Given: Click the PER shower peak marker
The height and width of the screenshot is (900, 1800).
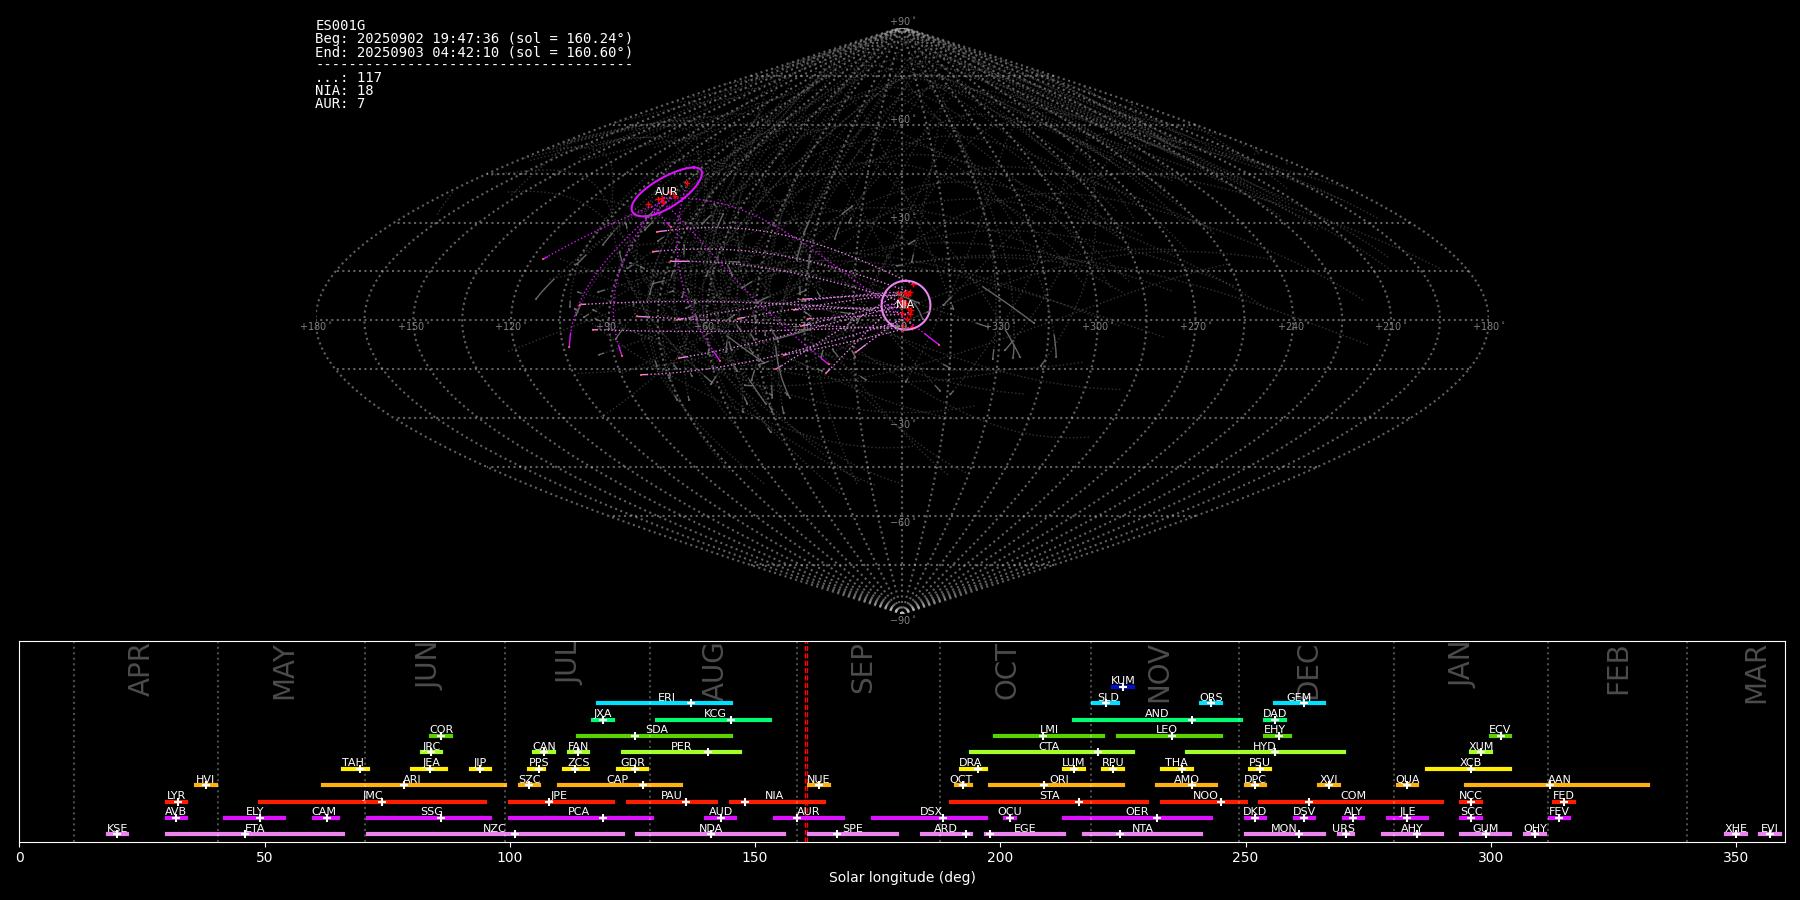Looking at the screenshot, I should coord(708,752).
